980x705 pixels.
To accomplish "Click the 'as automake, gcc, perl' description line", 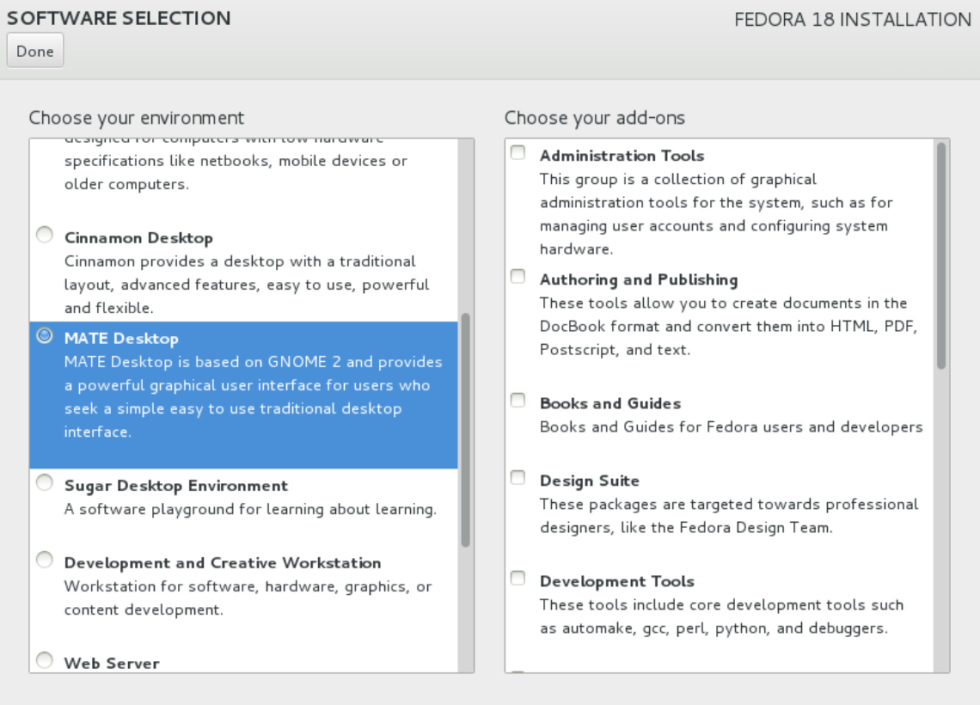I will pos(714,628).
